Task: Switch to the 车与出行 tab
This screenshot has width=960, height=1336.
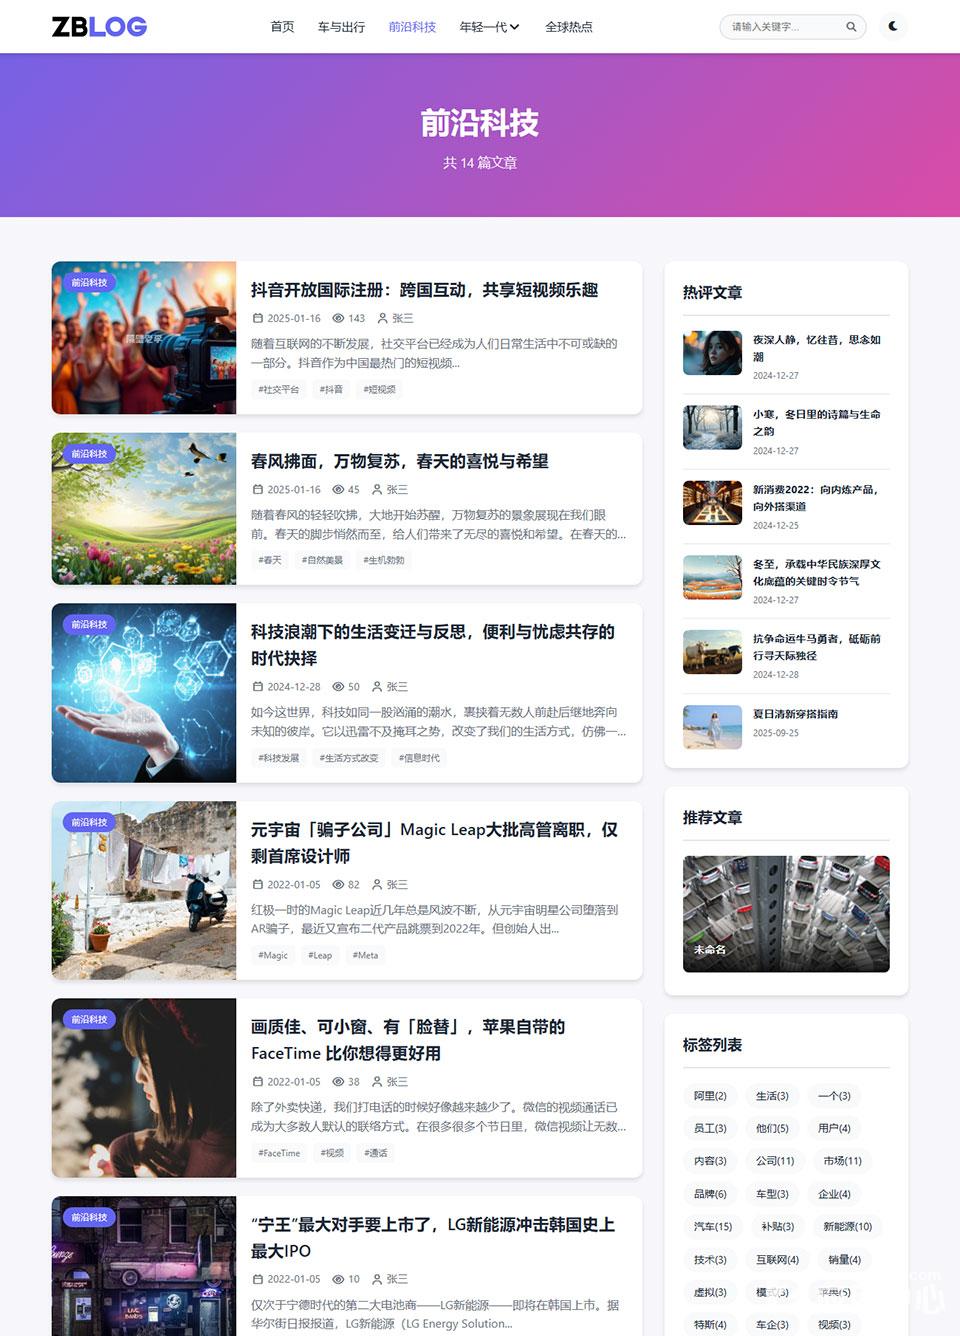Action: [x=341, y=27]
